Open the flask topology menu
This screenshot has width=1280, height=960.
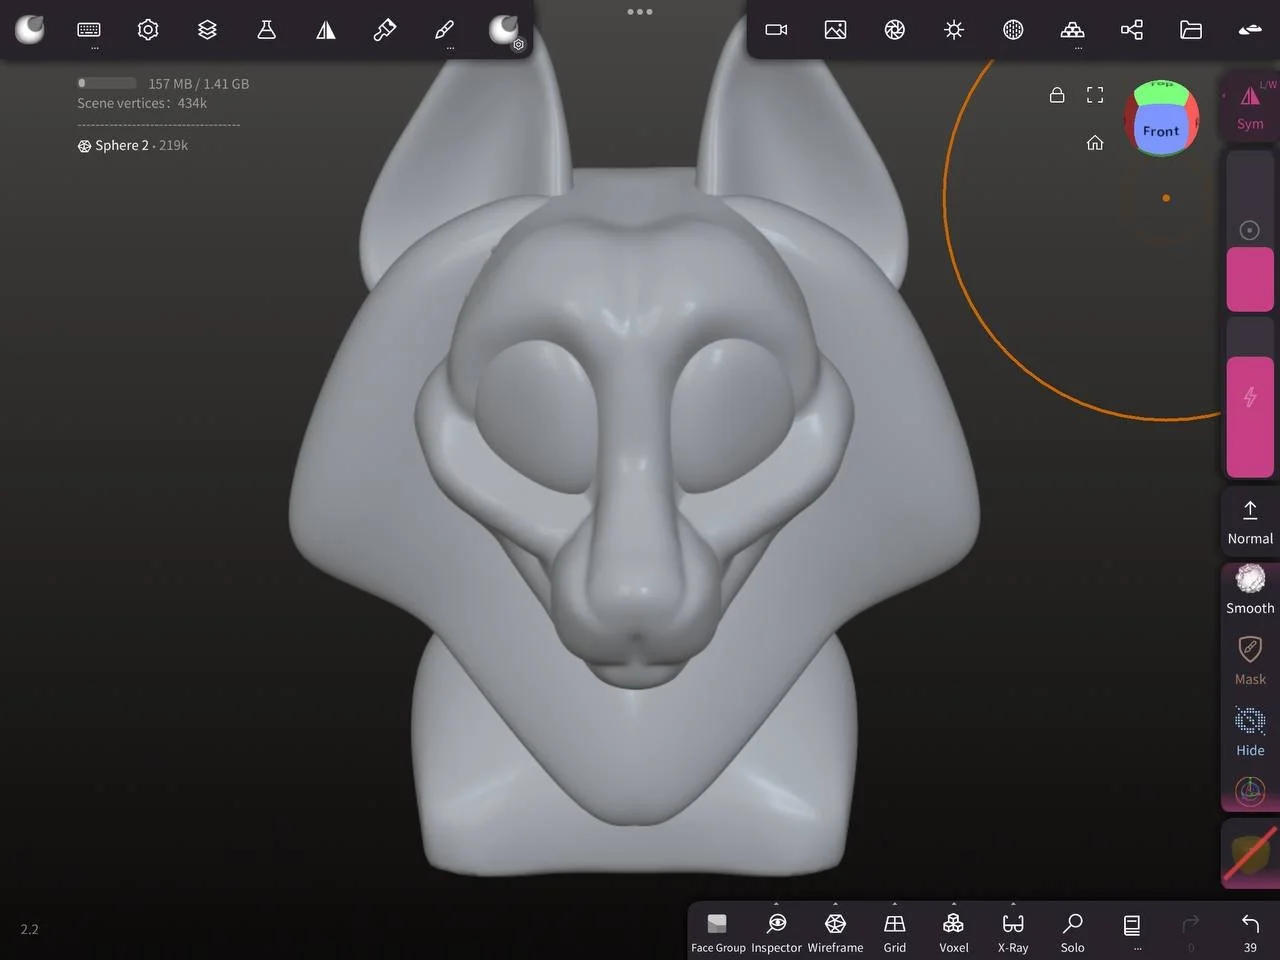[x=266, y=30]
